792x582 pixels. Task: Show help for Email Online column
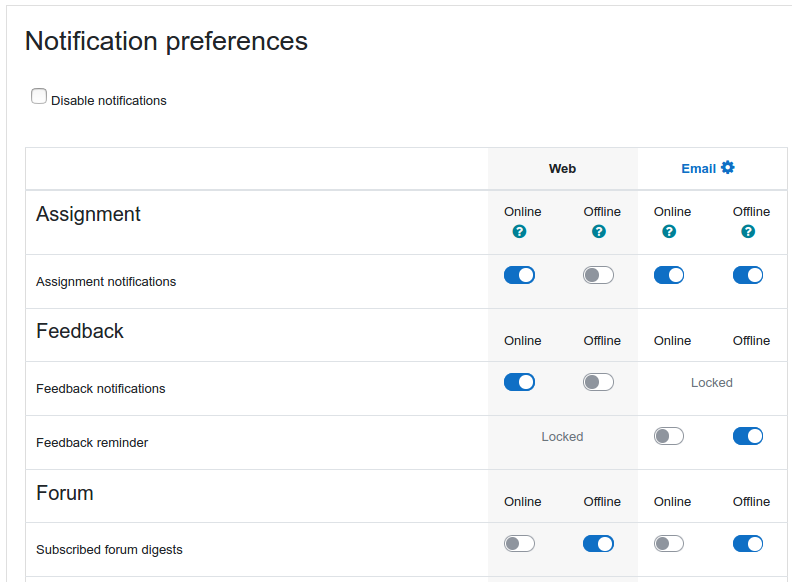pos(669,231)
